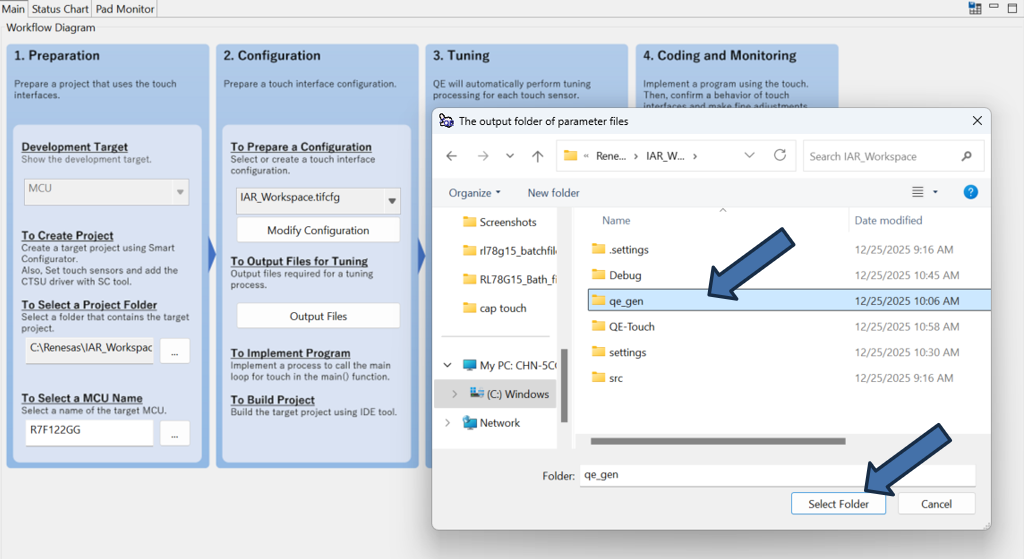Open the MCU development target dropdown
This screenshot has width=1025, height=559.
[x=180, y=191]
